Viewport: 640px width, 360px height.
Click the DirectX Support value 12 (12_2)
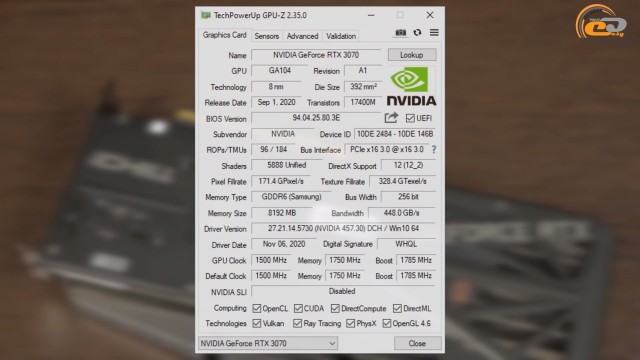[409, 165]
